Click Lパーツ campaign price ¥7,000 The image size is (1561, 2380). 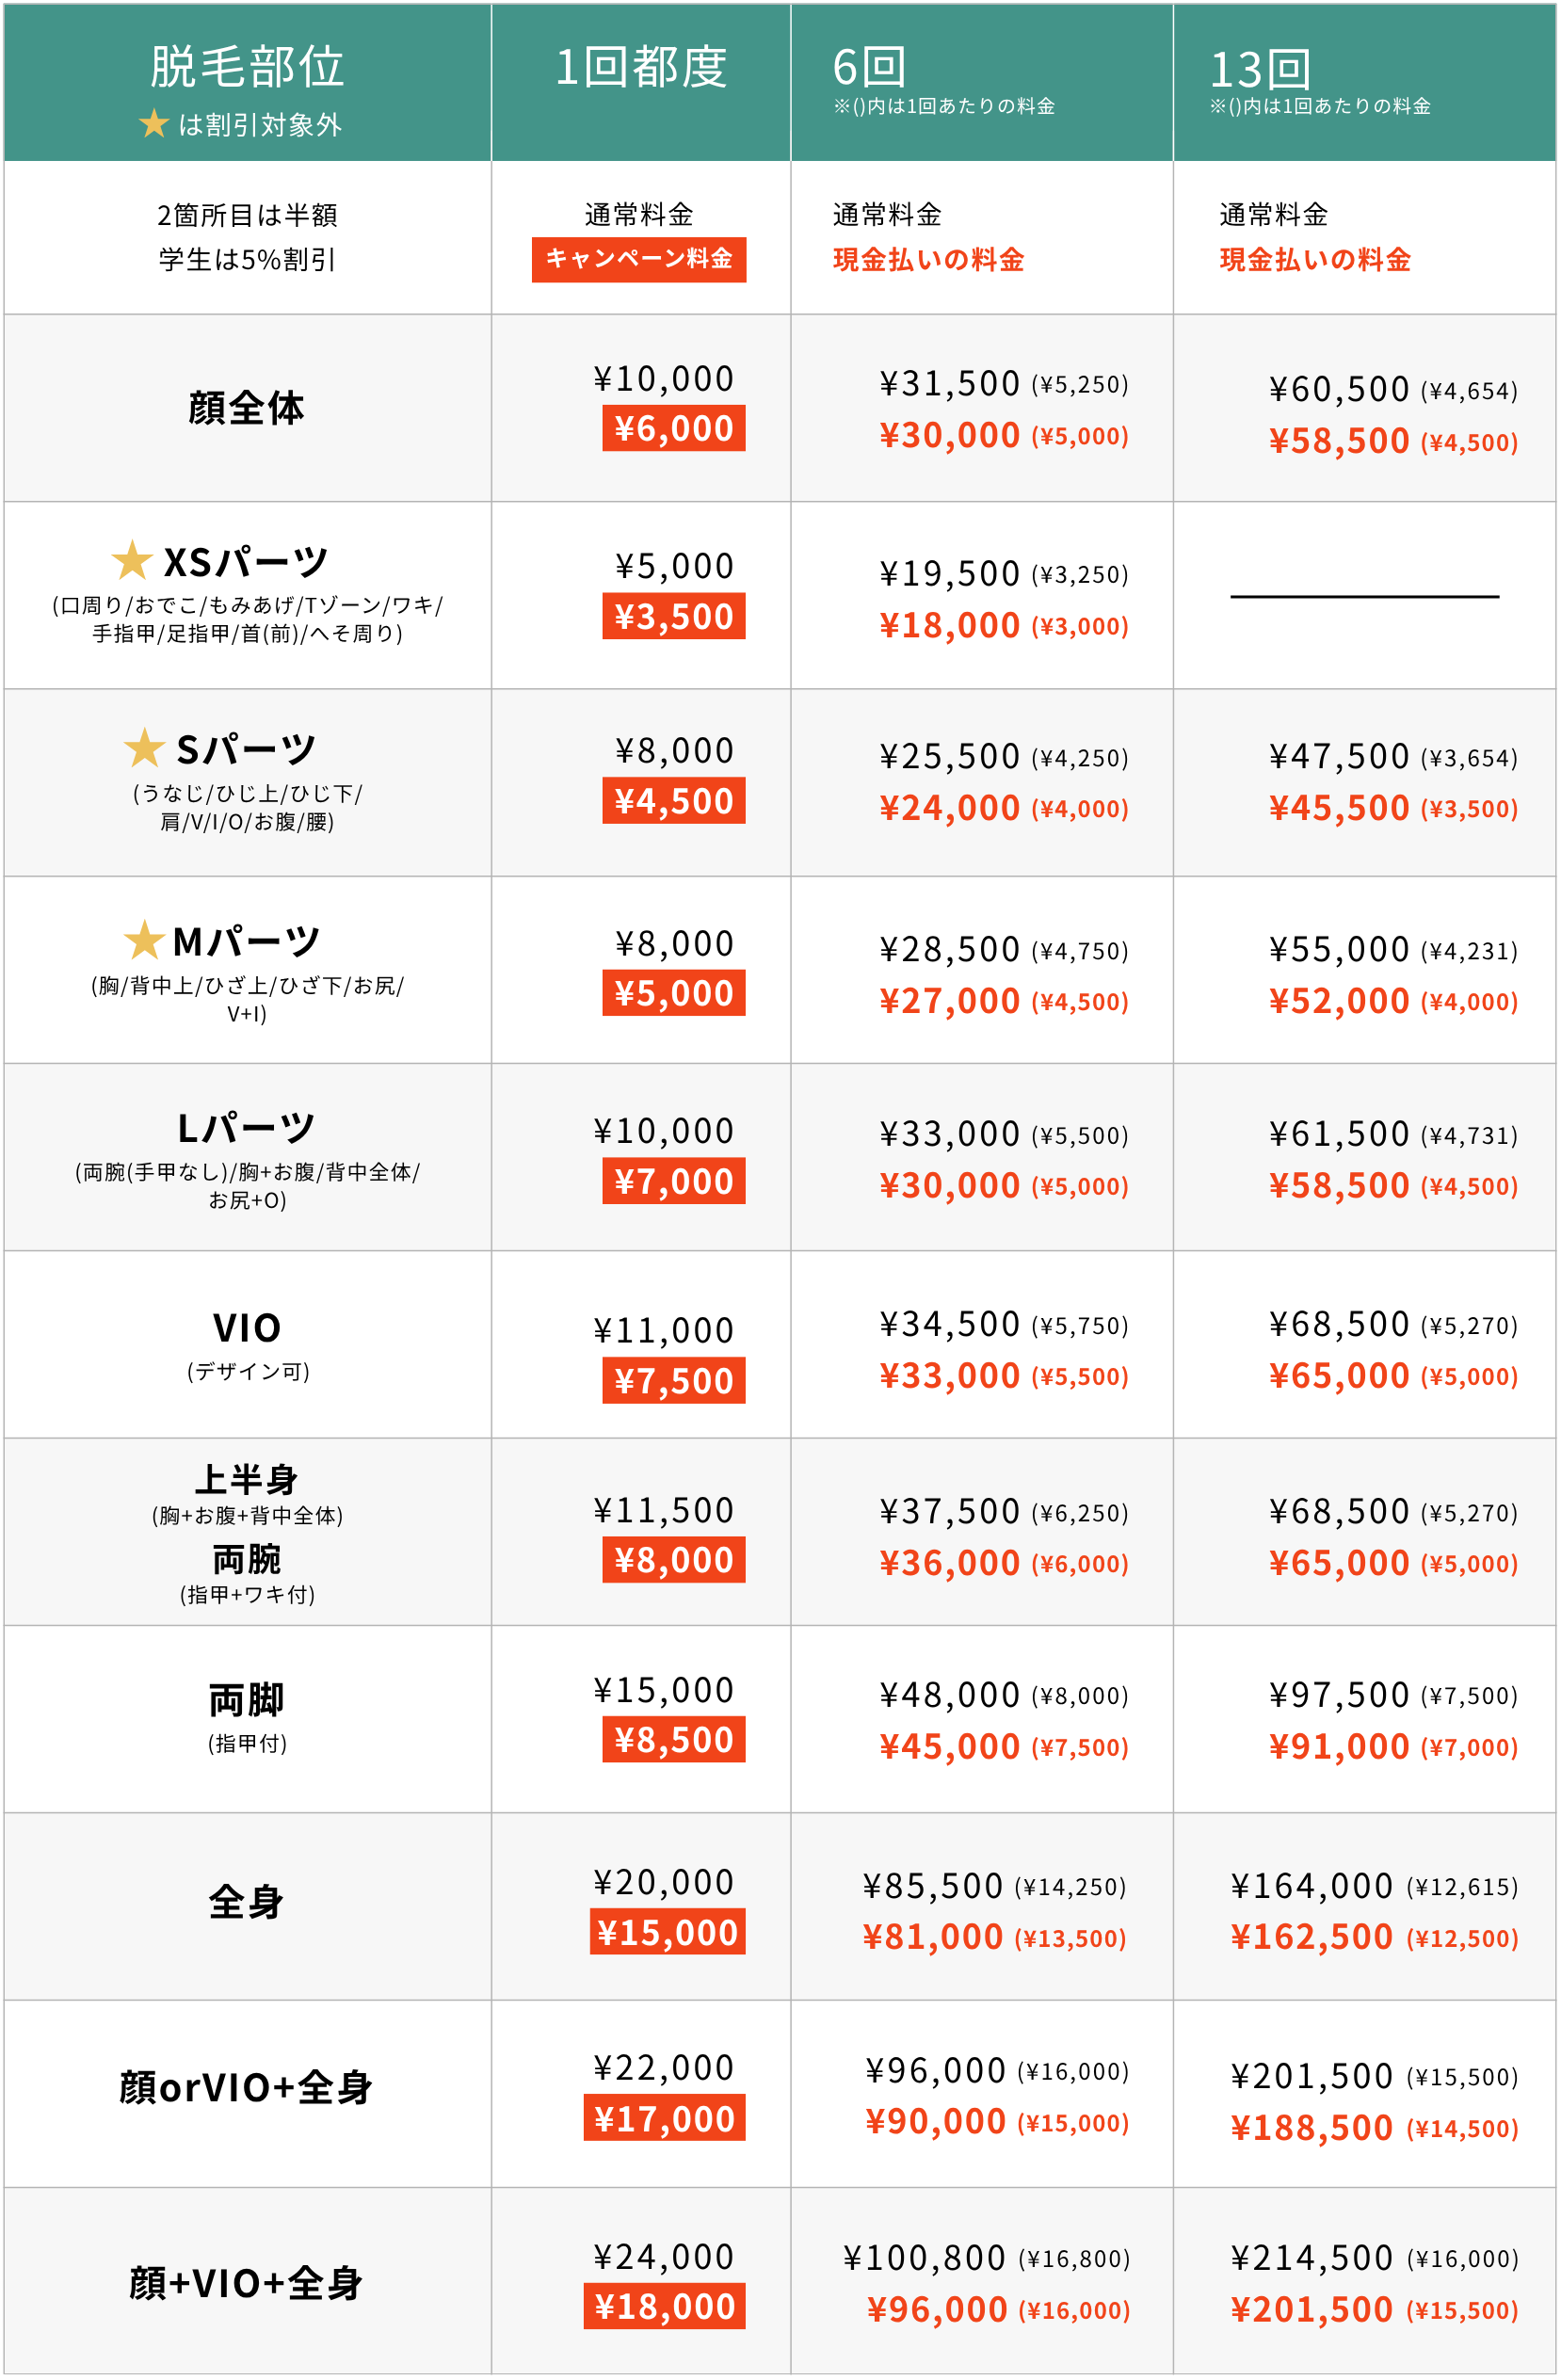(x=674, y=1181)
